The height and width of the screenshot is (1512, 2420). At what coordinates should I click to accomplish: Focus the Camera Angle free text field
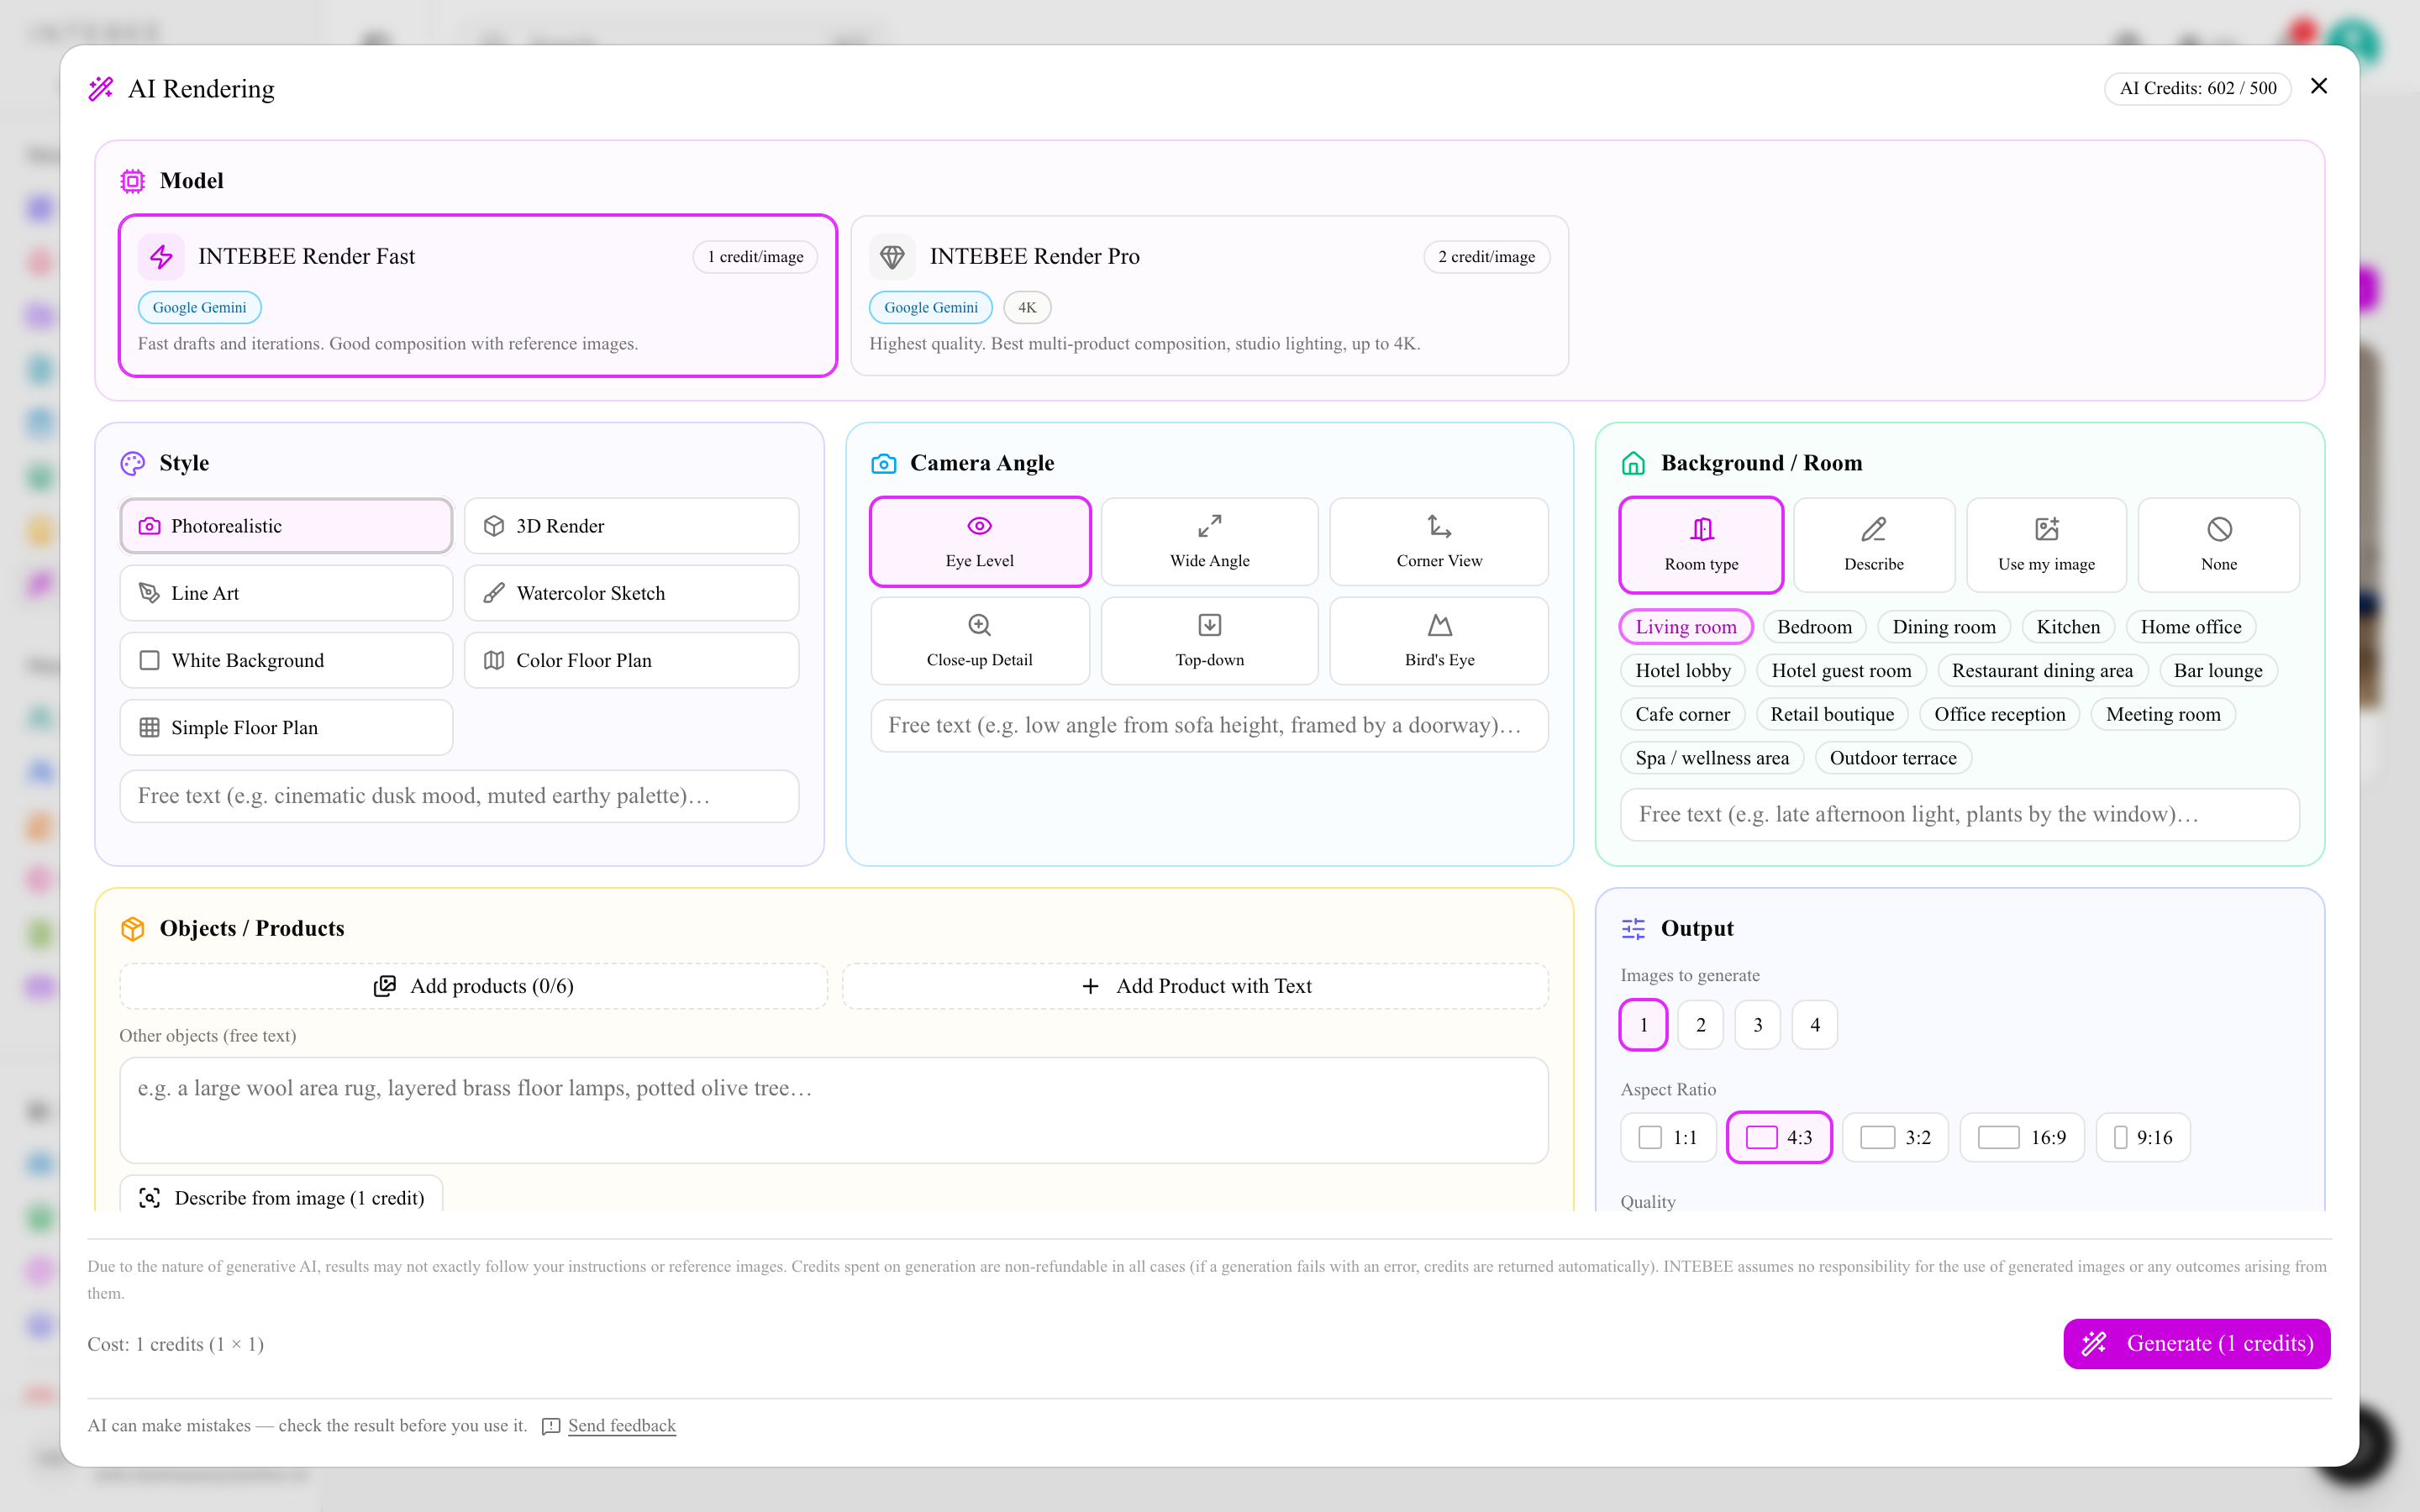coord(1209,725)
